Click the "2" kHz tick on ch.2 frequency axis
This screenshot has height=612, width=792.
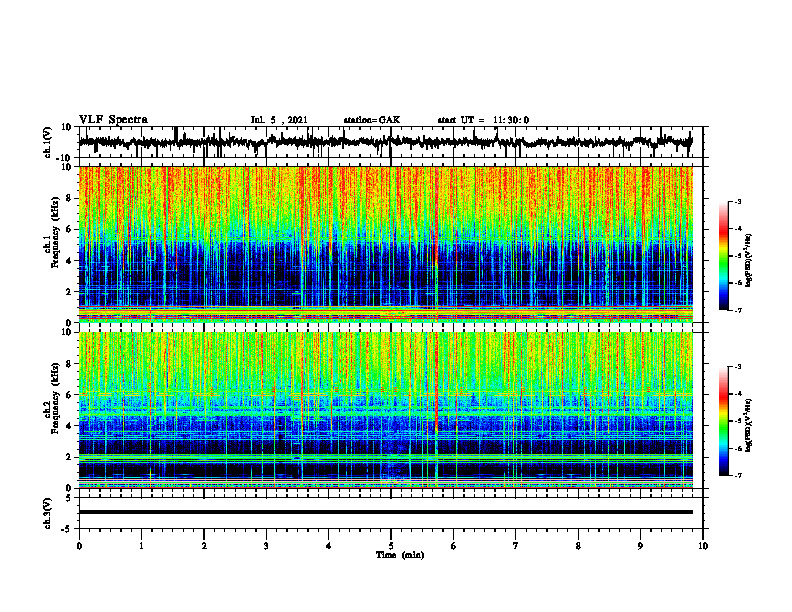(x=70, y=457)
